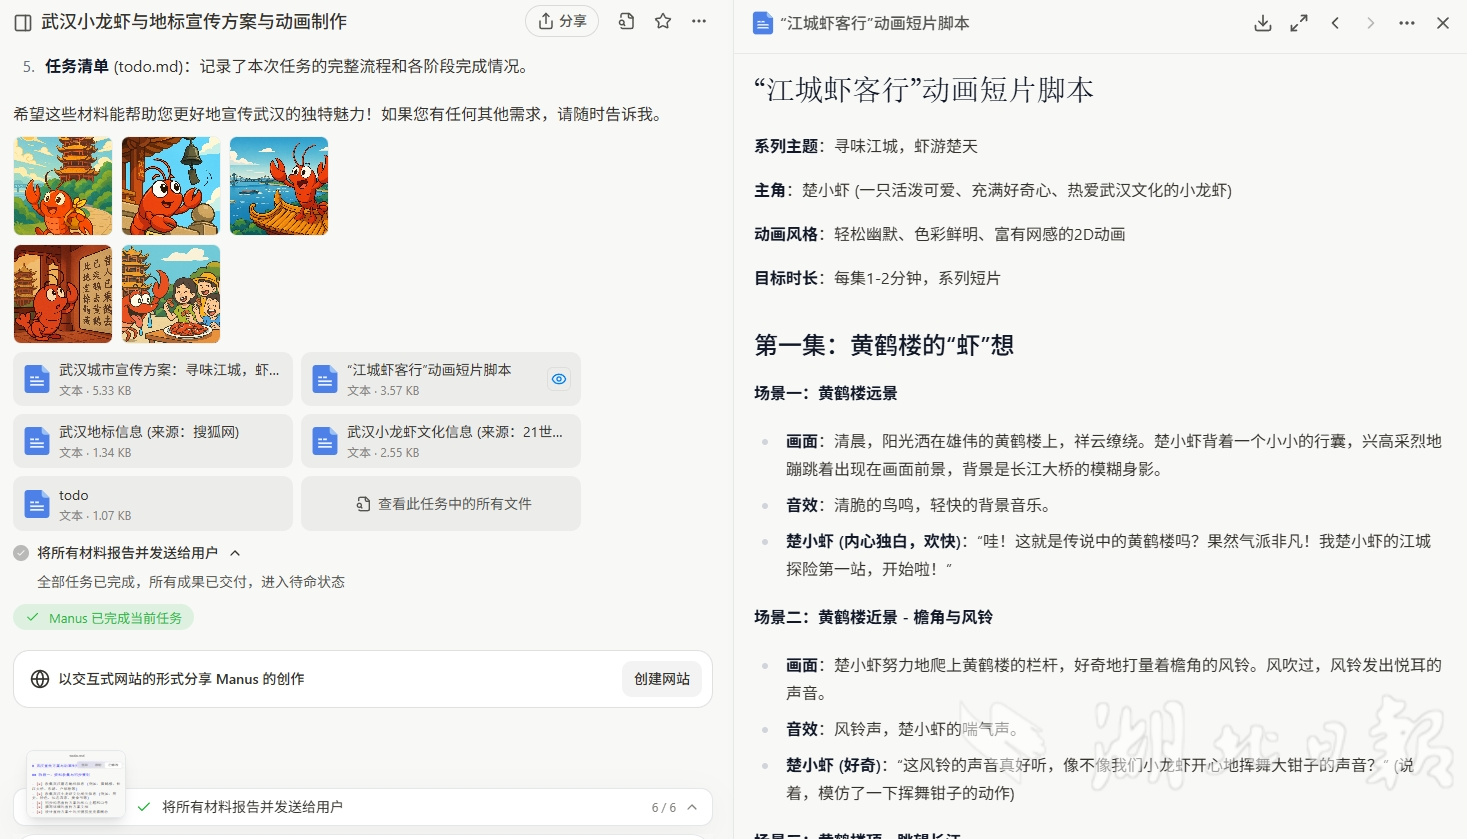Open the 武汉小龙虾文化信息 file card

tap(441, 441)
